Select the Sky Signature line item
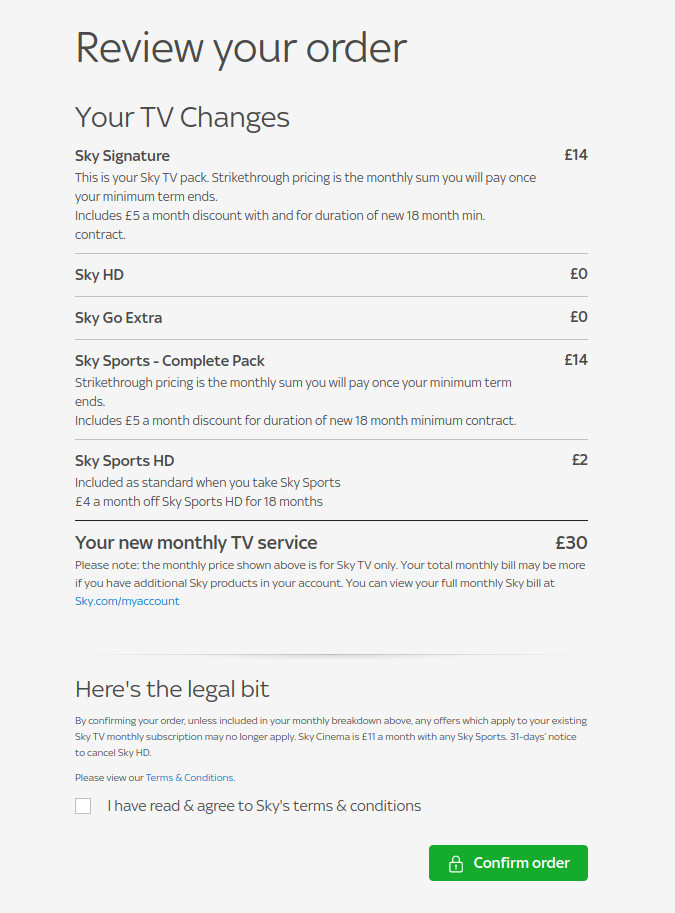 click(122, 155)
